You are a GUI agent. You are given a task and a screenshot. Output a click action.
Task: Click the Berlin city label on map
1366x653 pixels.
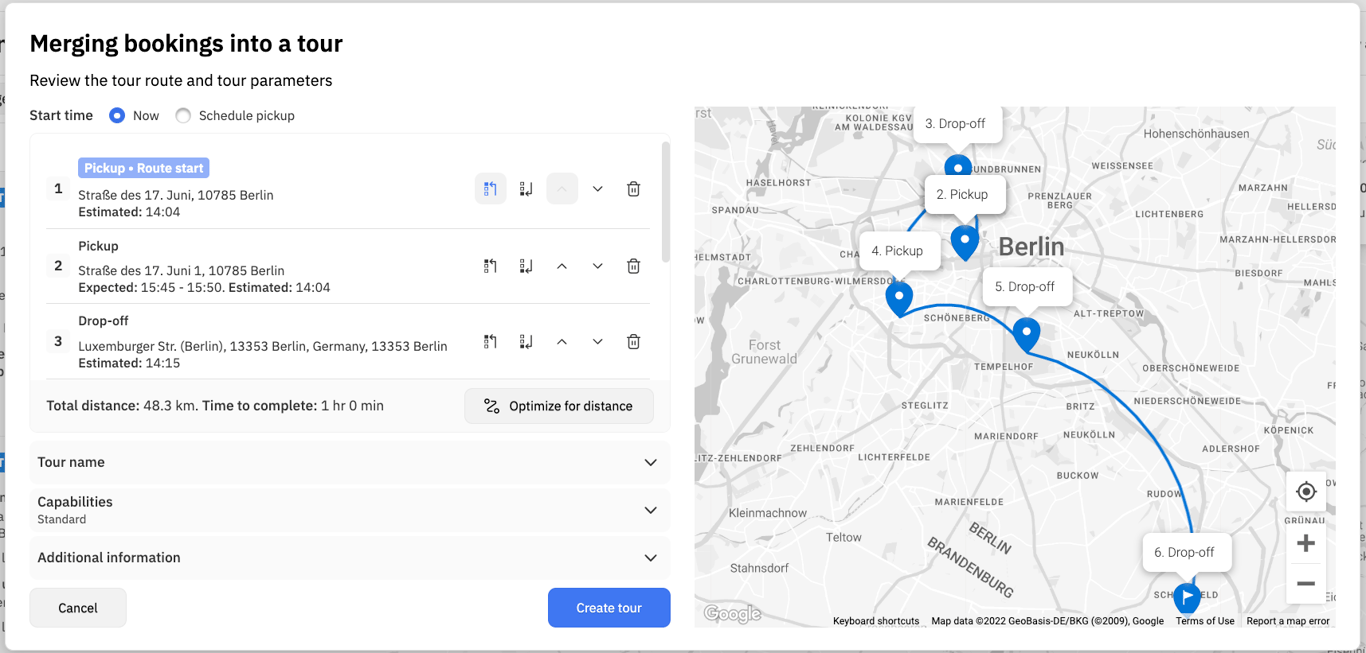(x=1031, y=246)
